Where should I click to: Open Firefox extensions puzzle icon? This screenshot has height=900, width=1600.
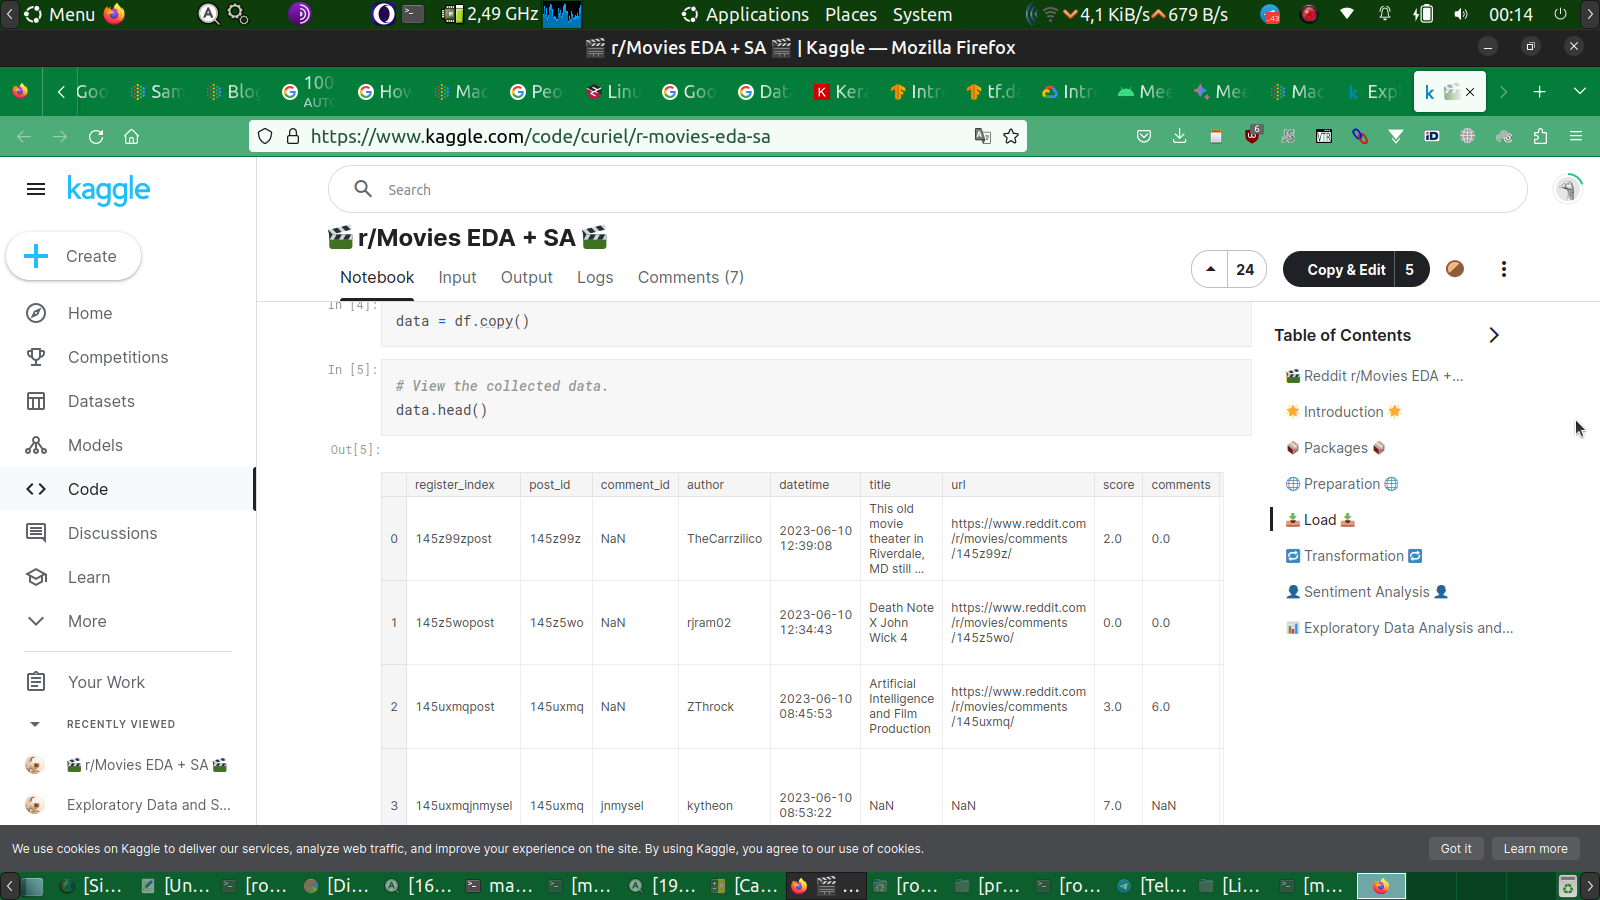[x=1540, y=136]
